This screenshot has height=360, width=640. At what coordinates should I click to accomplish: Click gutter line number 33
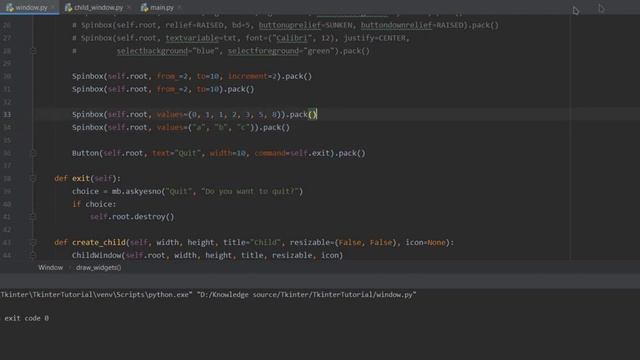point(7,115)
